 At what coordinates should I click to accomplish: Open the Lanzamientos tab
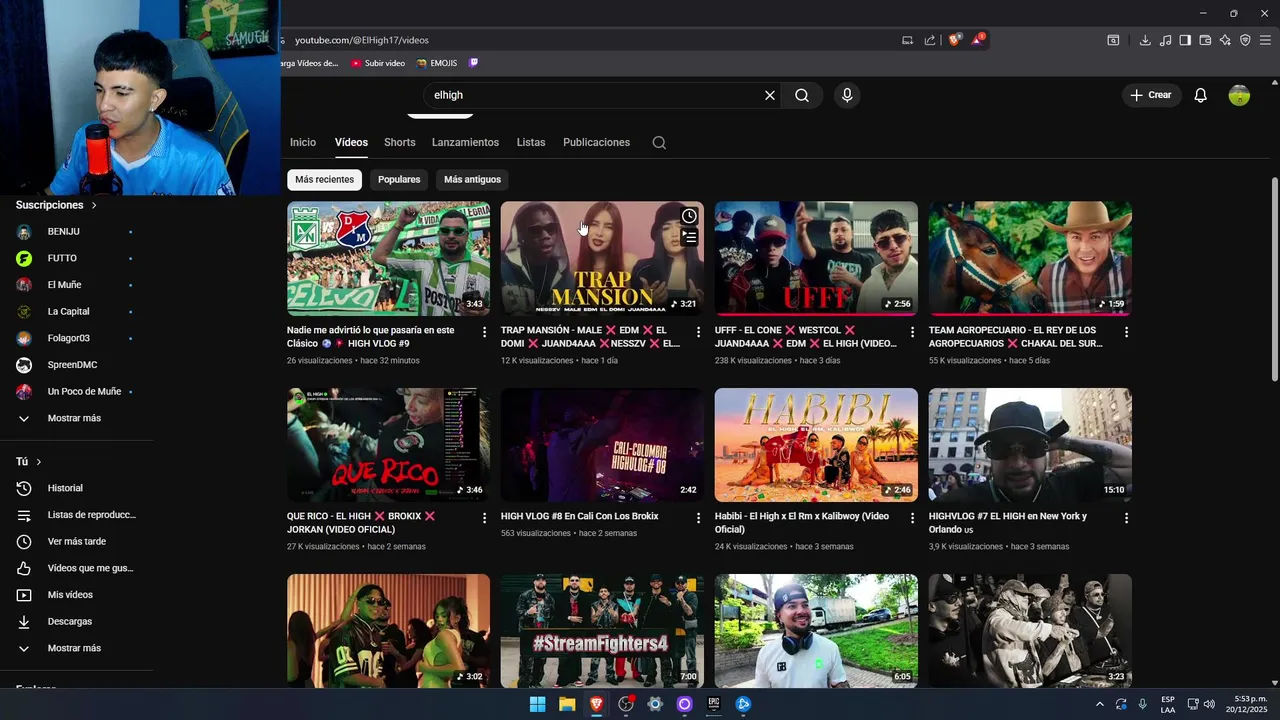click(465, 142)
